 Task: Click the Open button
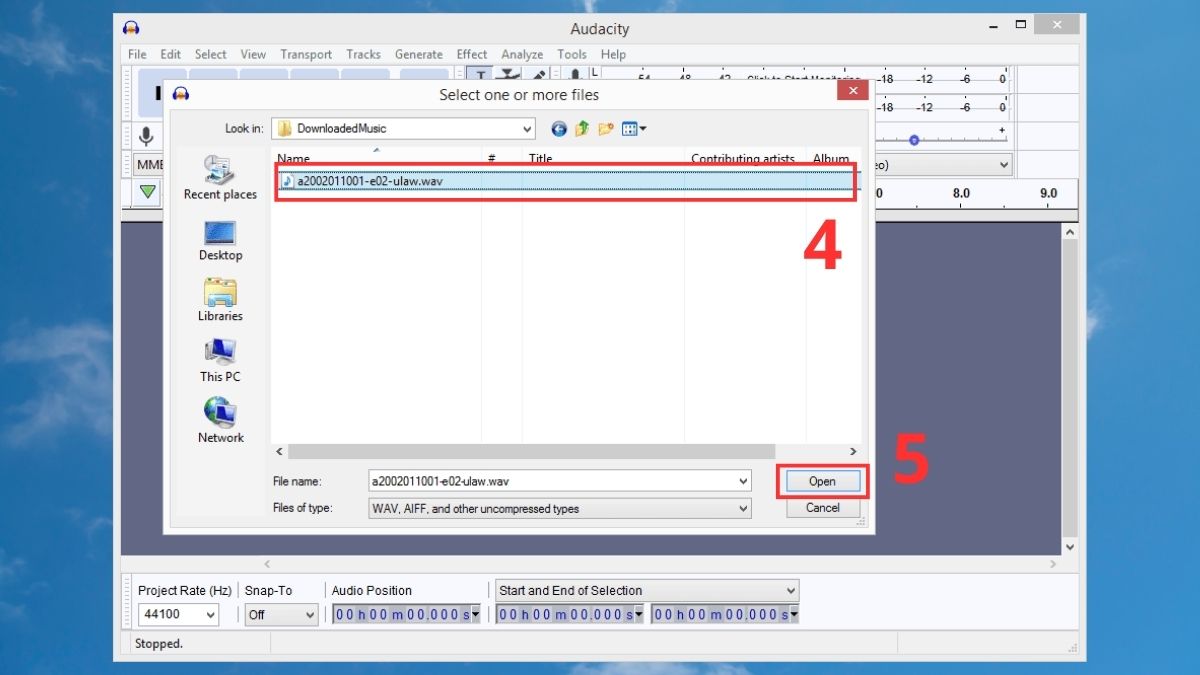(x=822, y=481)
